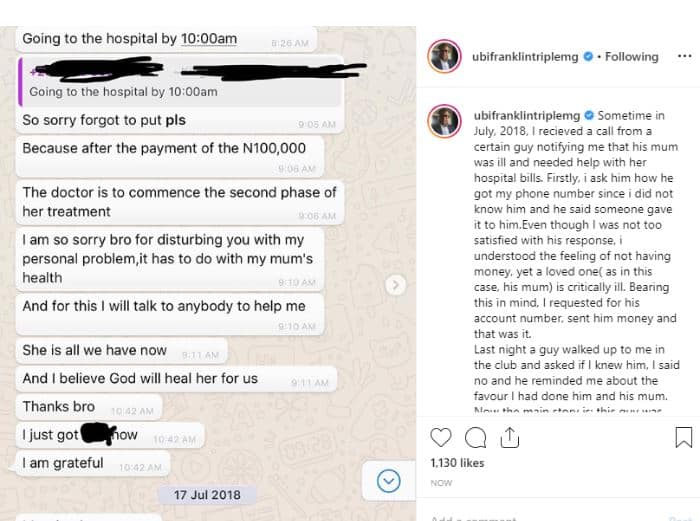Open comments via speech bubble icon
The height and width of the screenshot is (521, 700).
pos(475,437)
